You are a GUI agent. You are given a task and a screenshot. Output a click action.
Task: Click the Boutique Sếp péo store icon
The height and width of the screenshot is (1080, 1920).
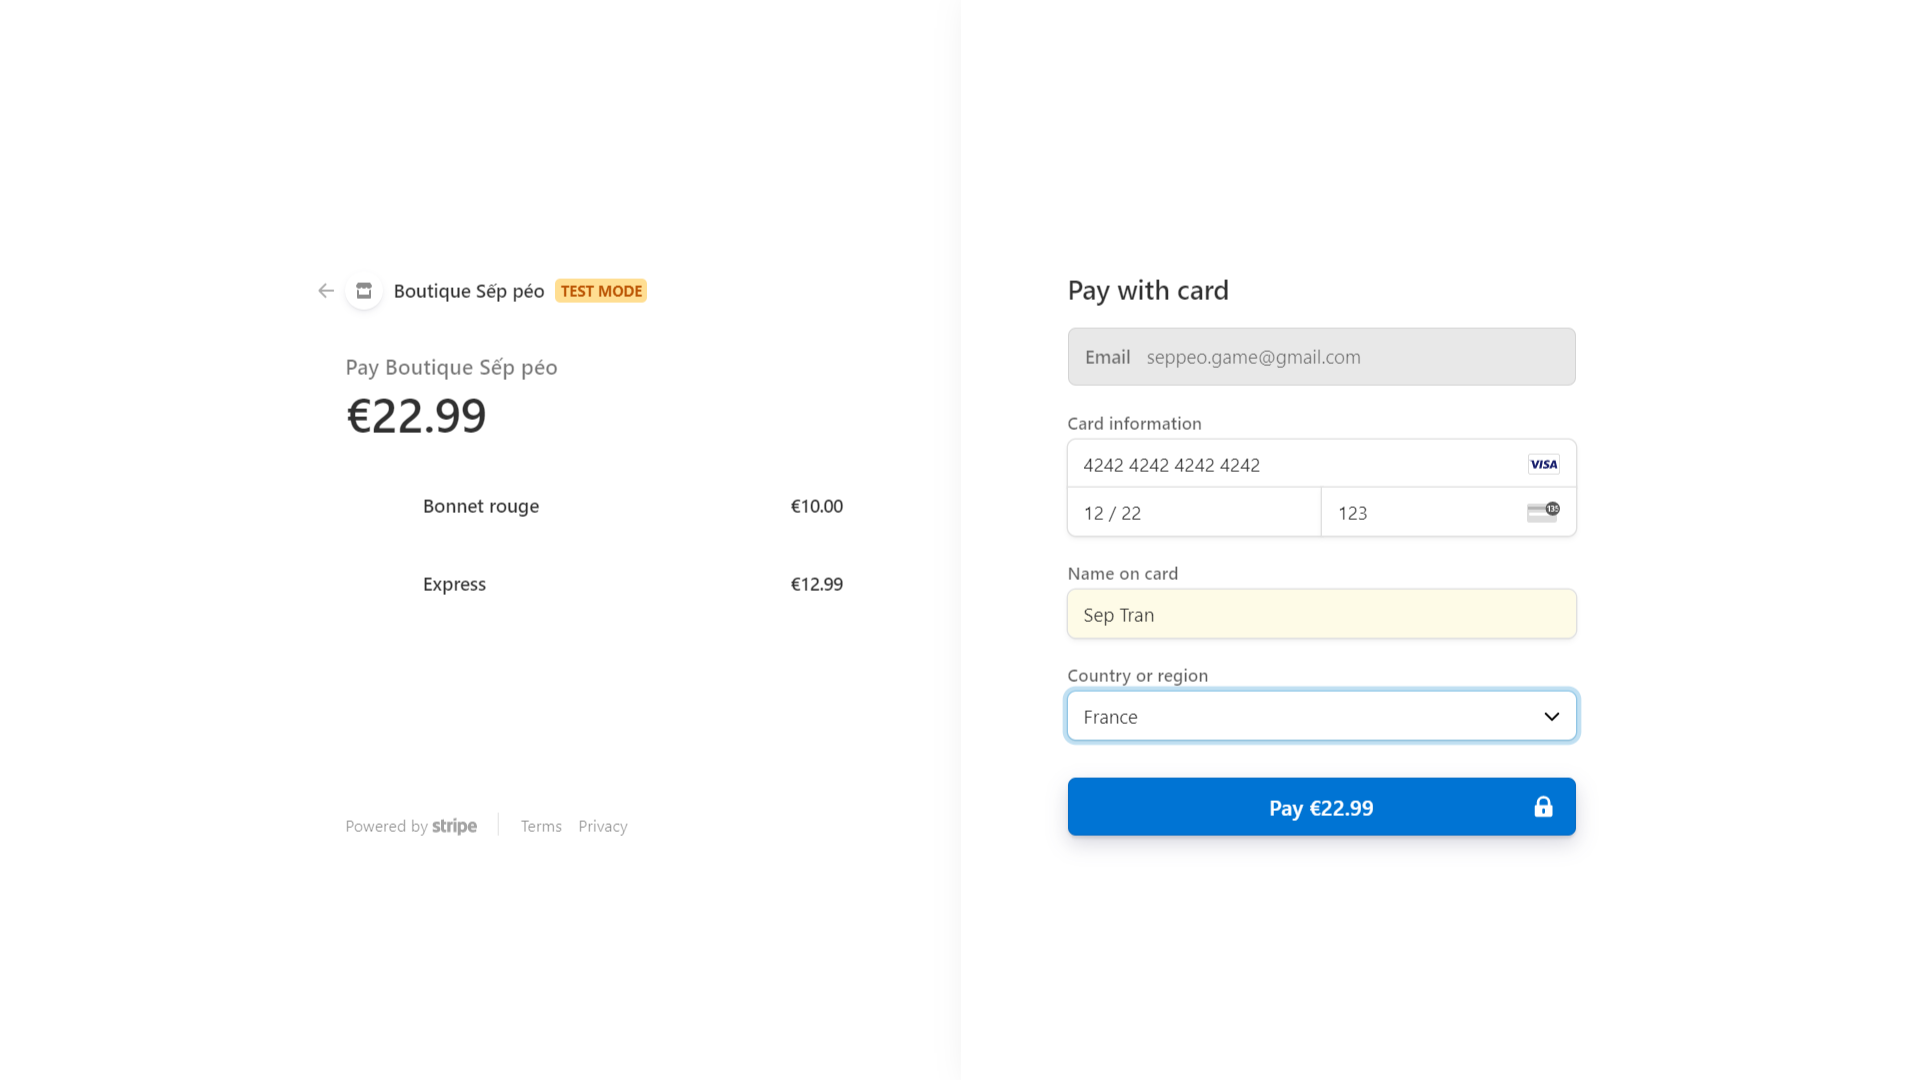(364, 291)
